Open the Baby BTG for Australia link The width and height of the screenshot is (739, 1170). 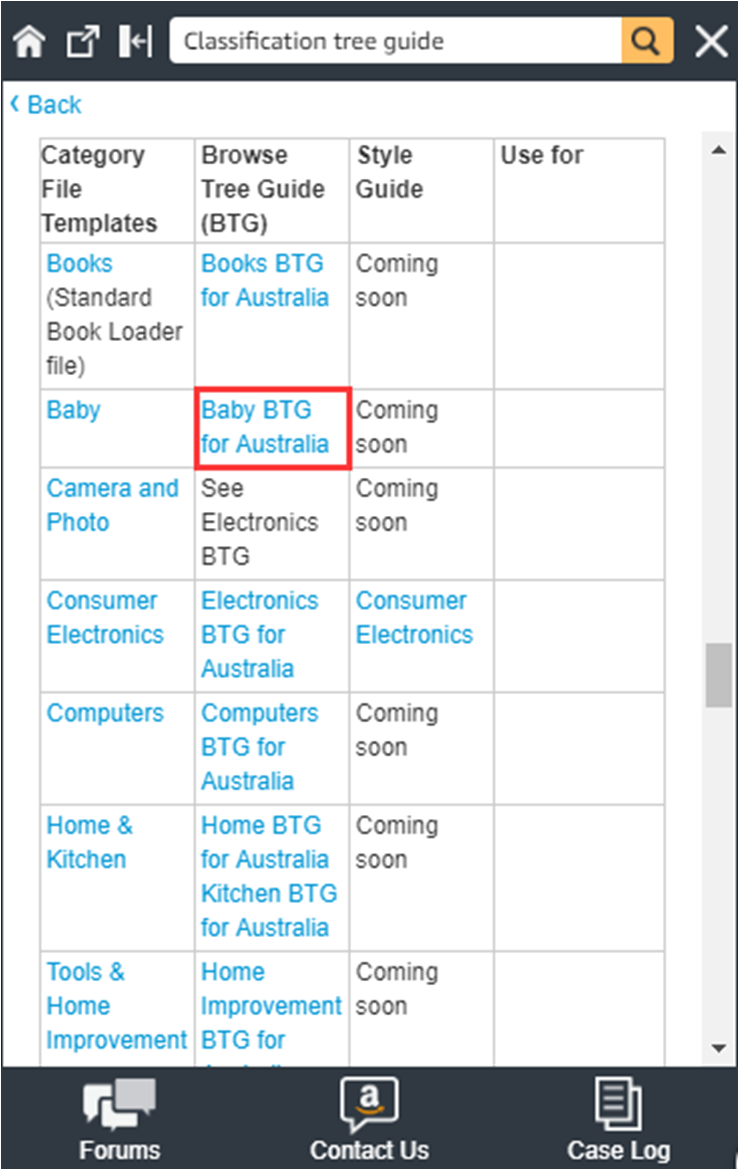point(265,427)
